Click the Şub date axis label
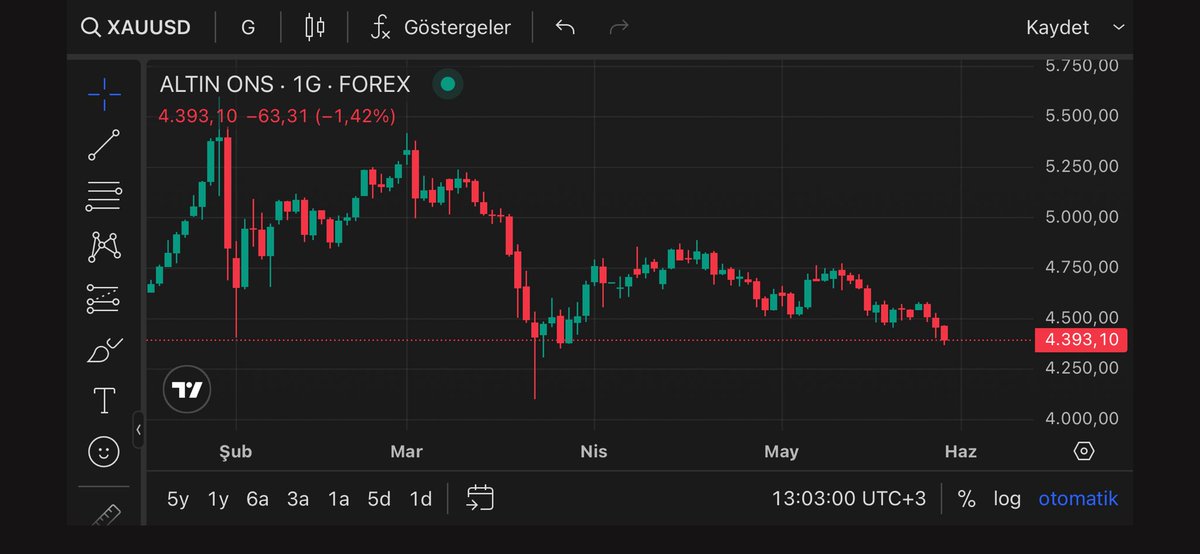1200x554 pixels. (x=235, y=451)
